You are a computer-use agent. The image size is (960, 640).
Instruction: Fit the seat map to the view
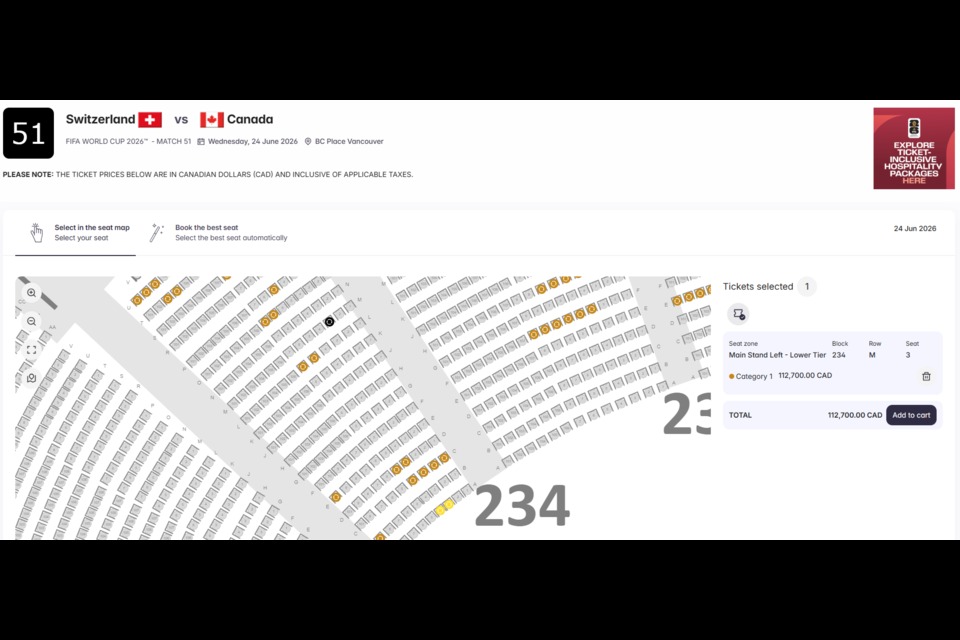(32, 350)
